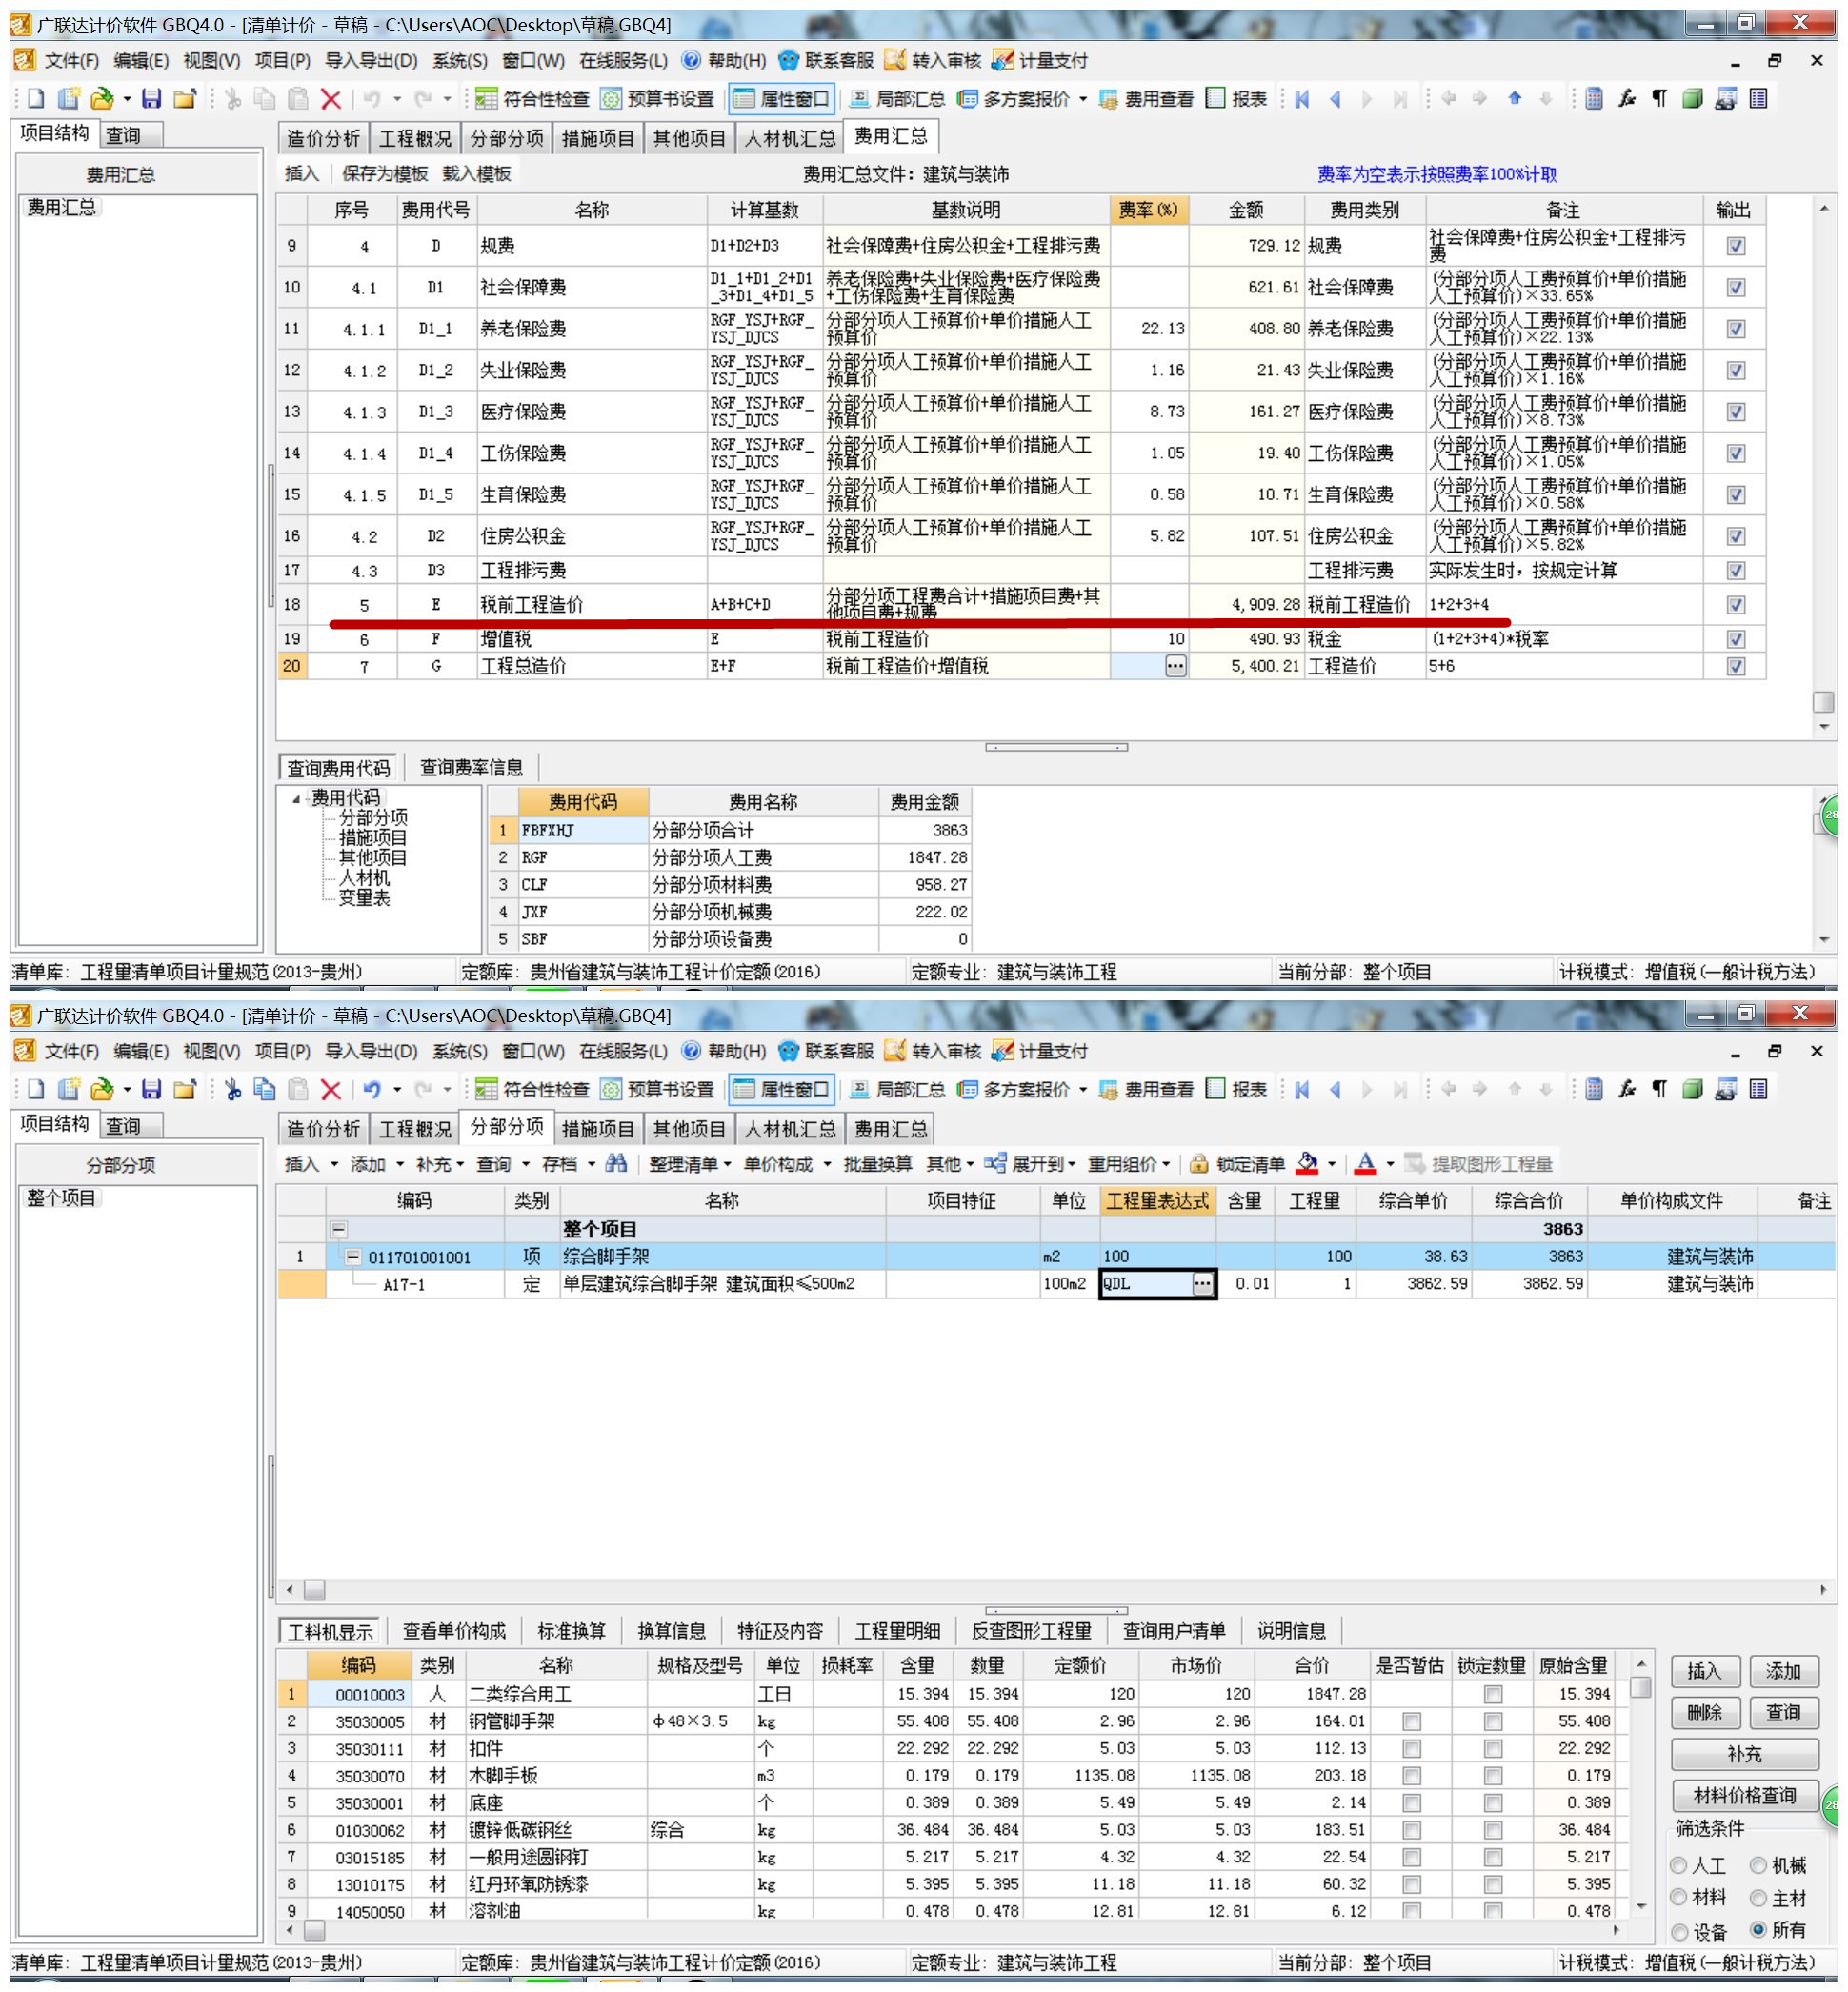Select 措施项目 node in 费用代码 tree
Screen dimensions: 1848x1992
[x=372, y=838]
